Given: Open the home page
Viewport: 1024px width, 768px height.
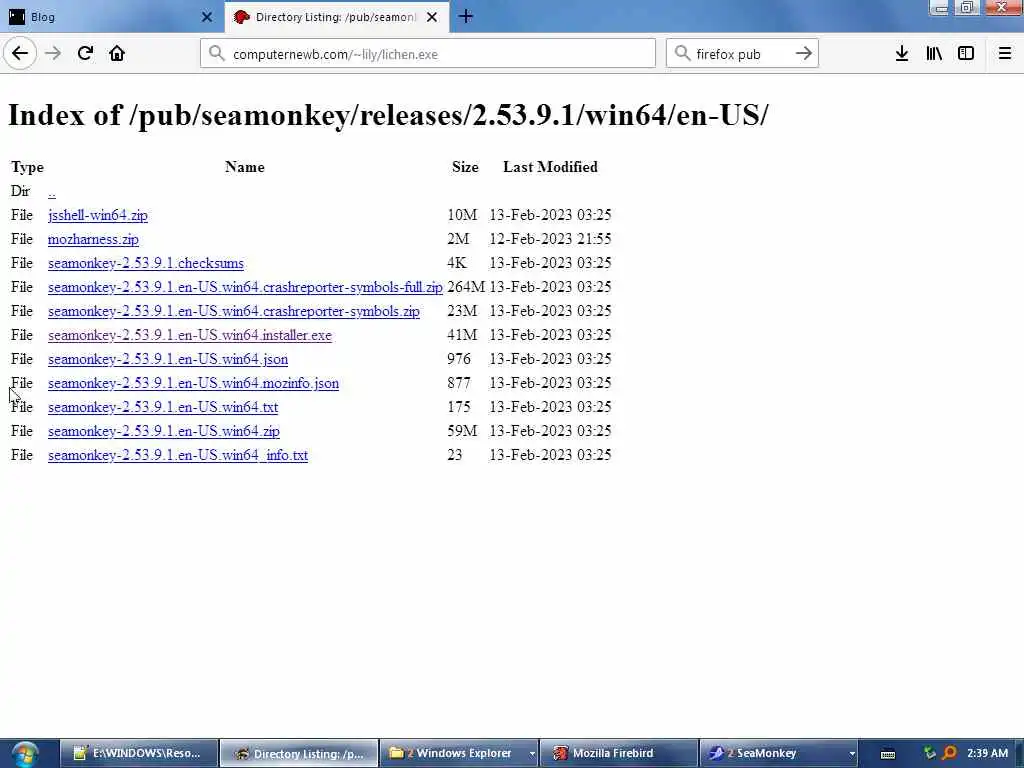Looking at the screenshot, I should tap(117, 53).
